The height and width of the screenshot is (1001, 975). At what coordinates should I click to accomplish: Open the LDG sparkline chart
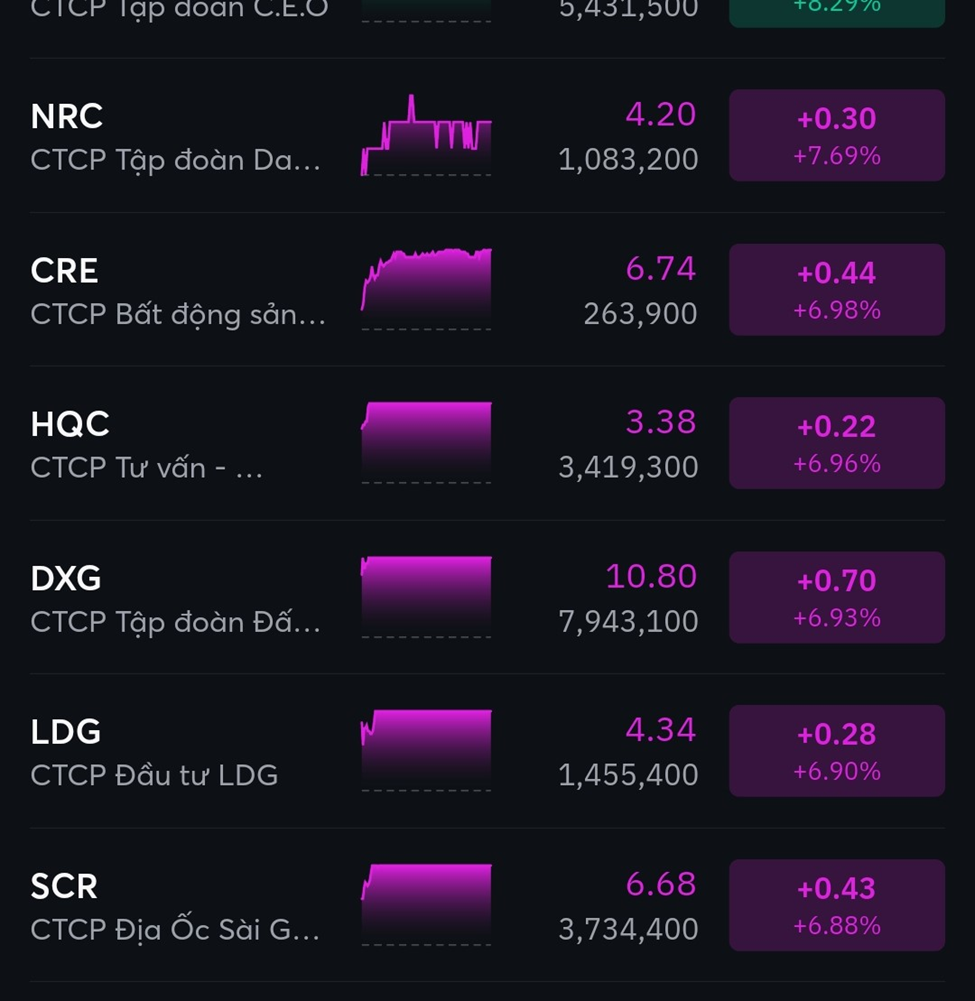pyautogui.click(x=426, y=751)
